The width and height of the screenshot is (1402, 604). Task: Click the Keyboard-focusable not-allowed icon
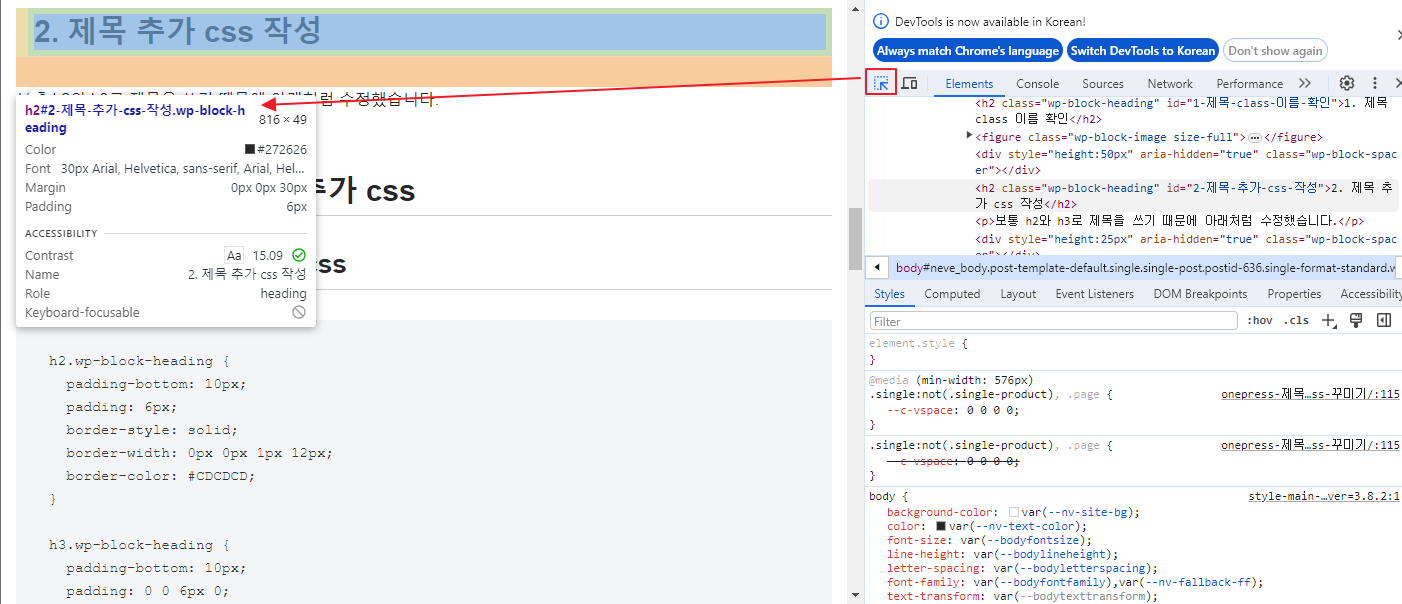[x=299, y=312]
